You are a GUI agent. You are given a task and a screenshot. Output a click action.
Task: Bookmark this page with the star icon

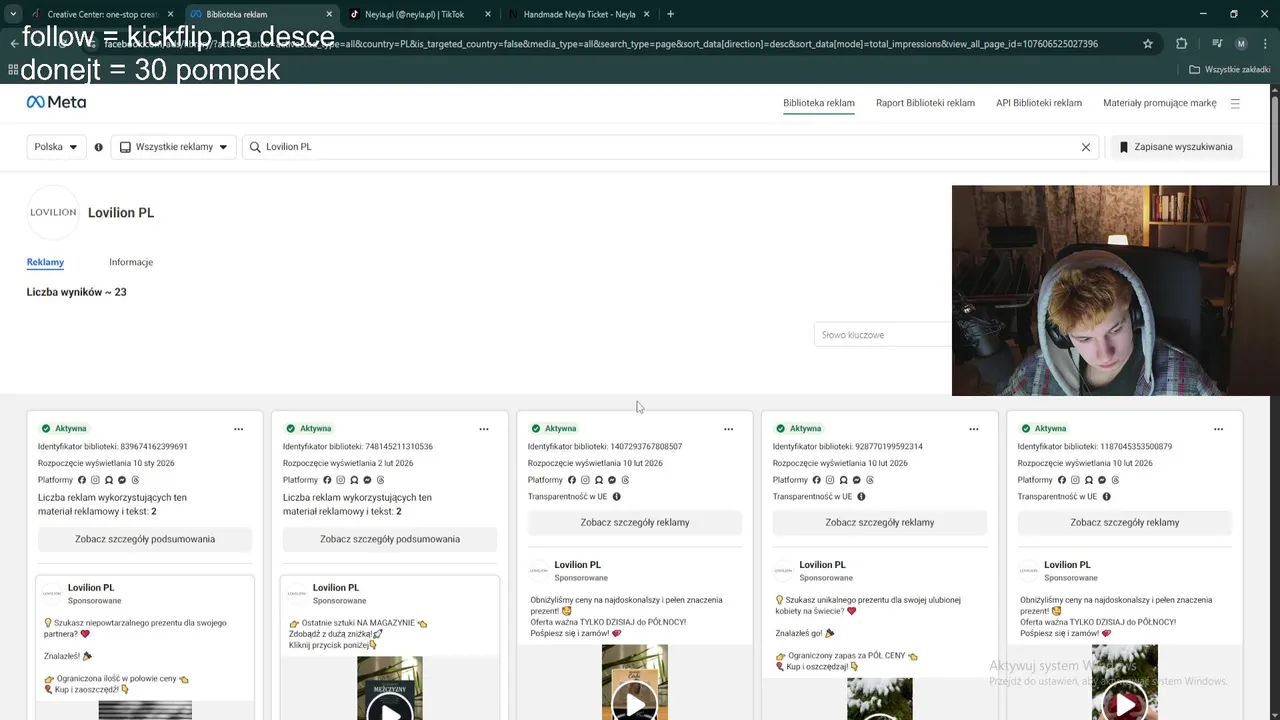point(1148,44)
